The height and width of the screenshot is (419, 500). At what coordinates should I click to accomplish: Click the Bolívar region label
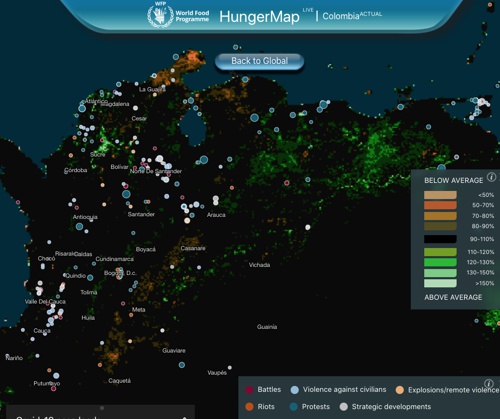119,167
